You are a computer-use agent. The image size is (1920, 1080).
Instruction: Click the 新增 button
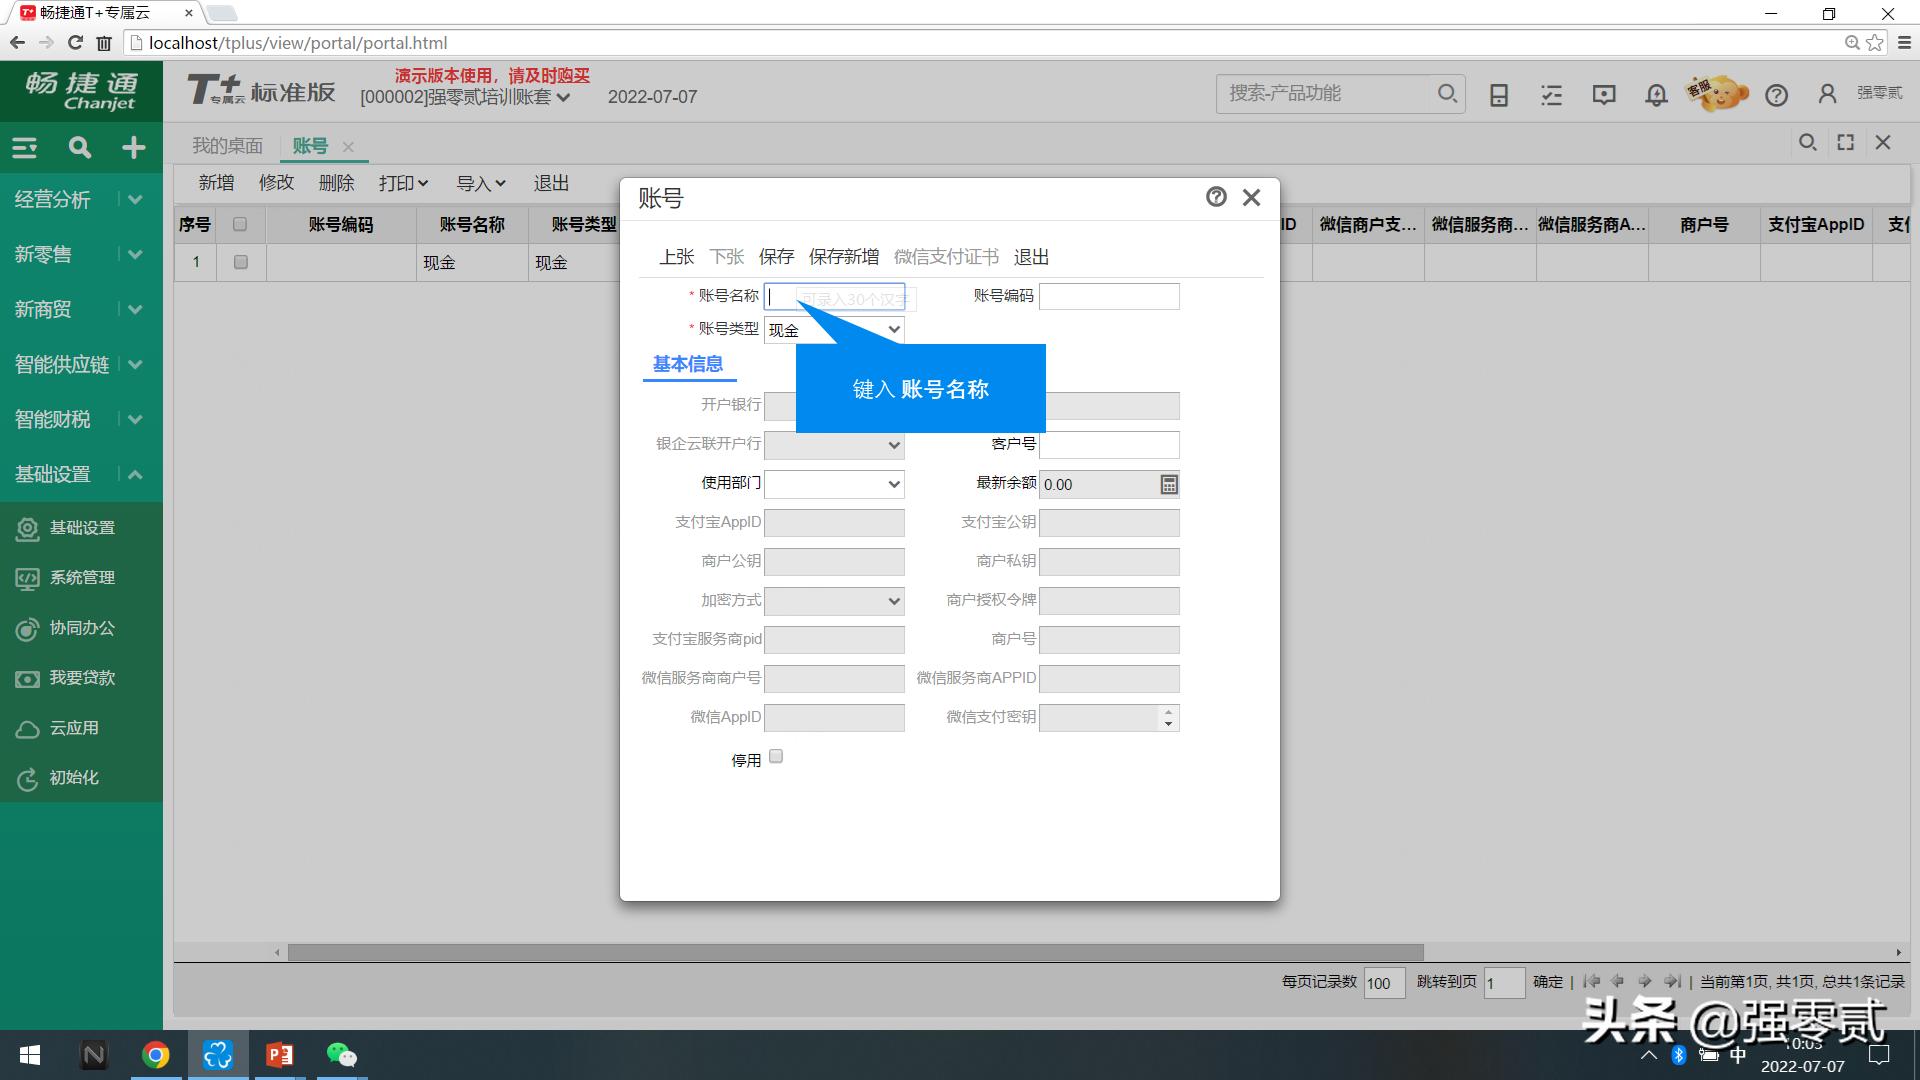pyautogui.click(x=216, y=182)
